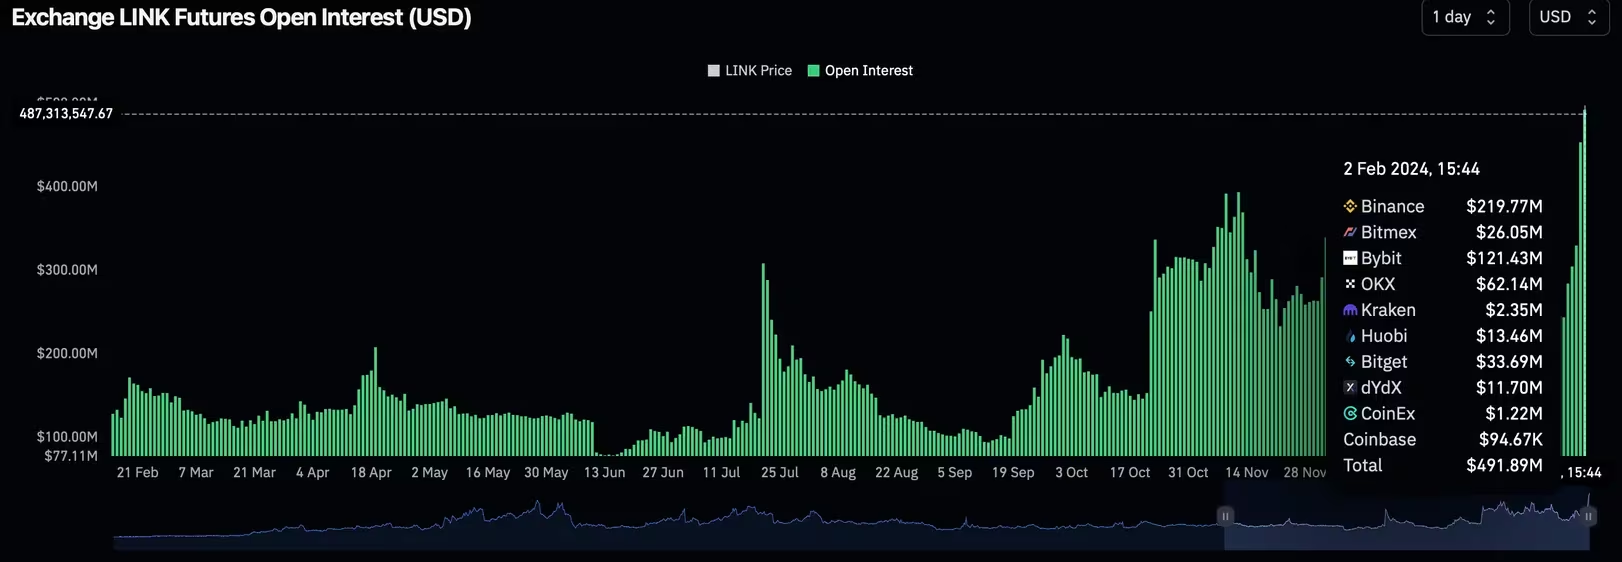Click the 25 Jul x-axis label
The image size is (1622, 562).
pyautogui.click(x=780, y=473)
